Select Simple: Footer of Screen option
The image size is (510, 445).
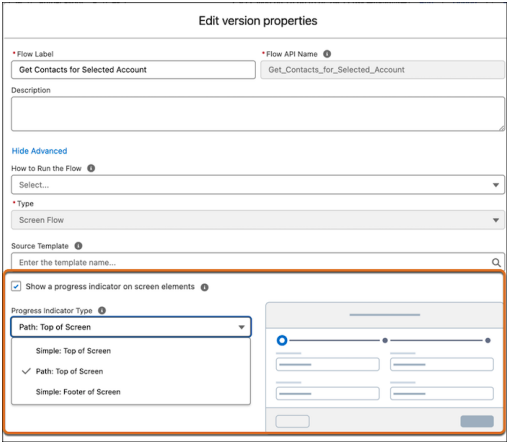click(78, 392)
